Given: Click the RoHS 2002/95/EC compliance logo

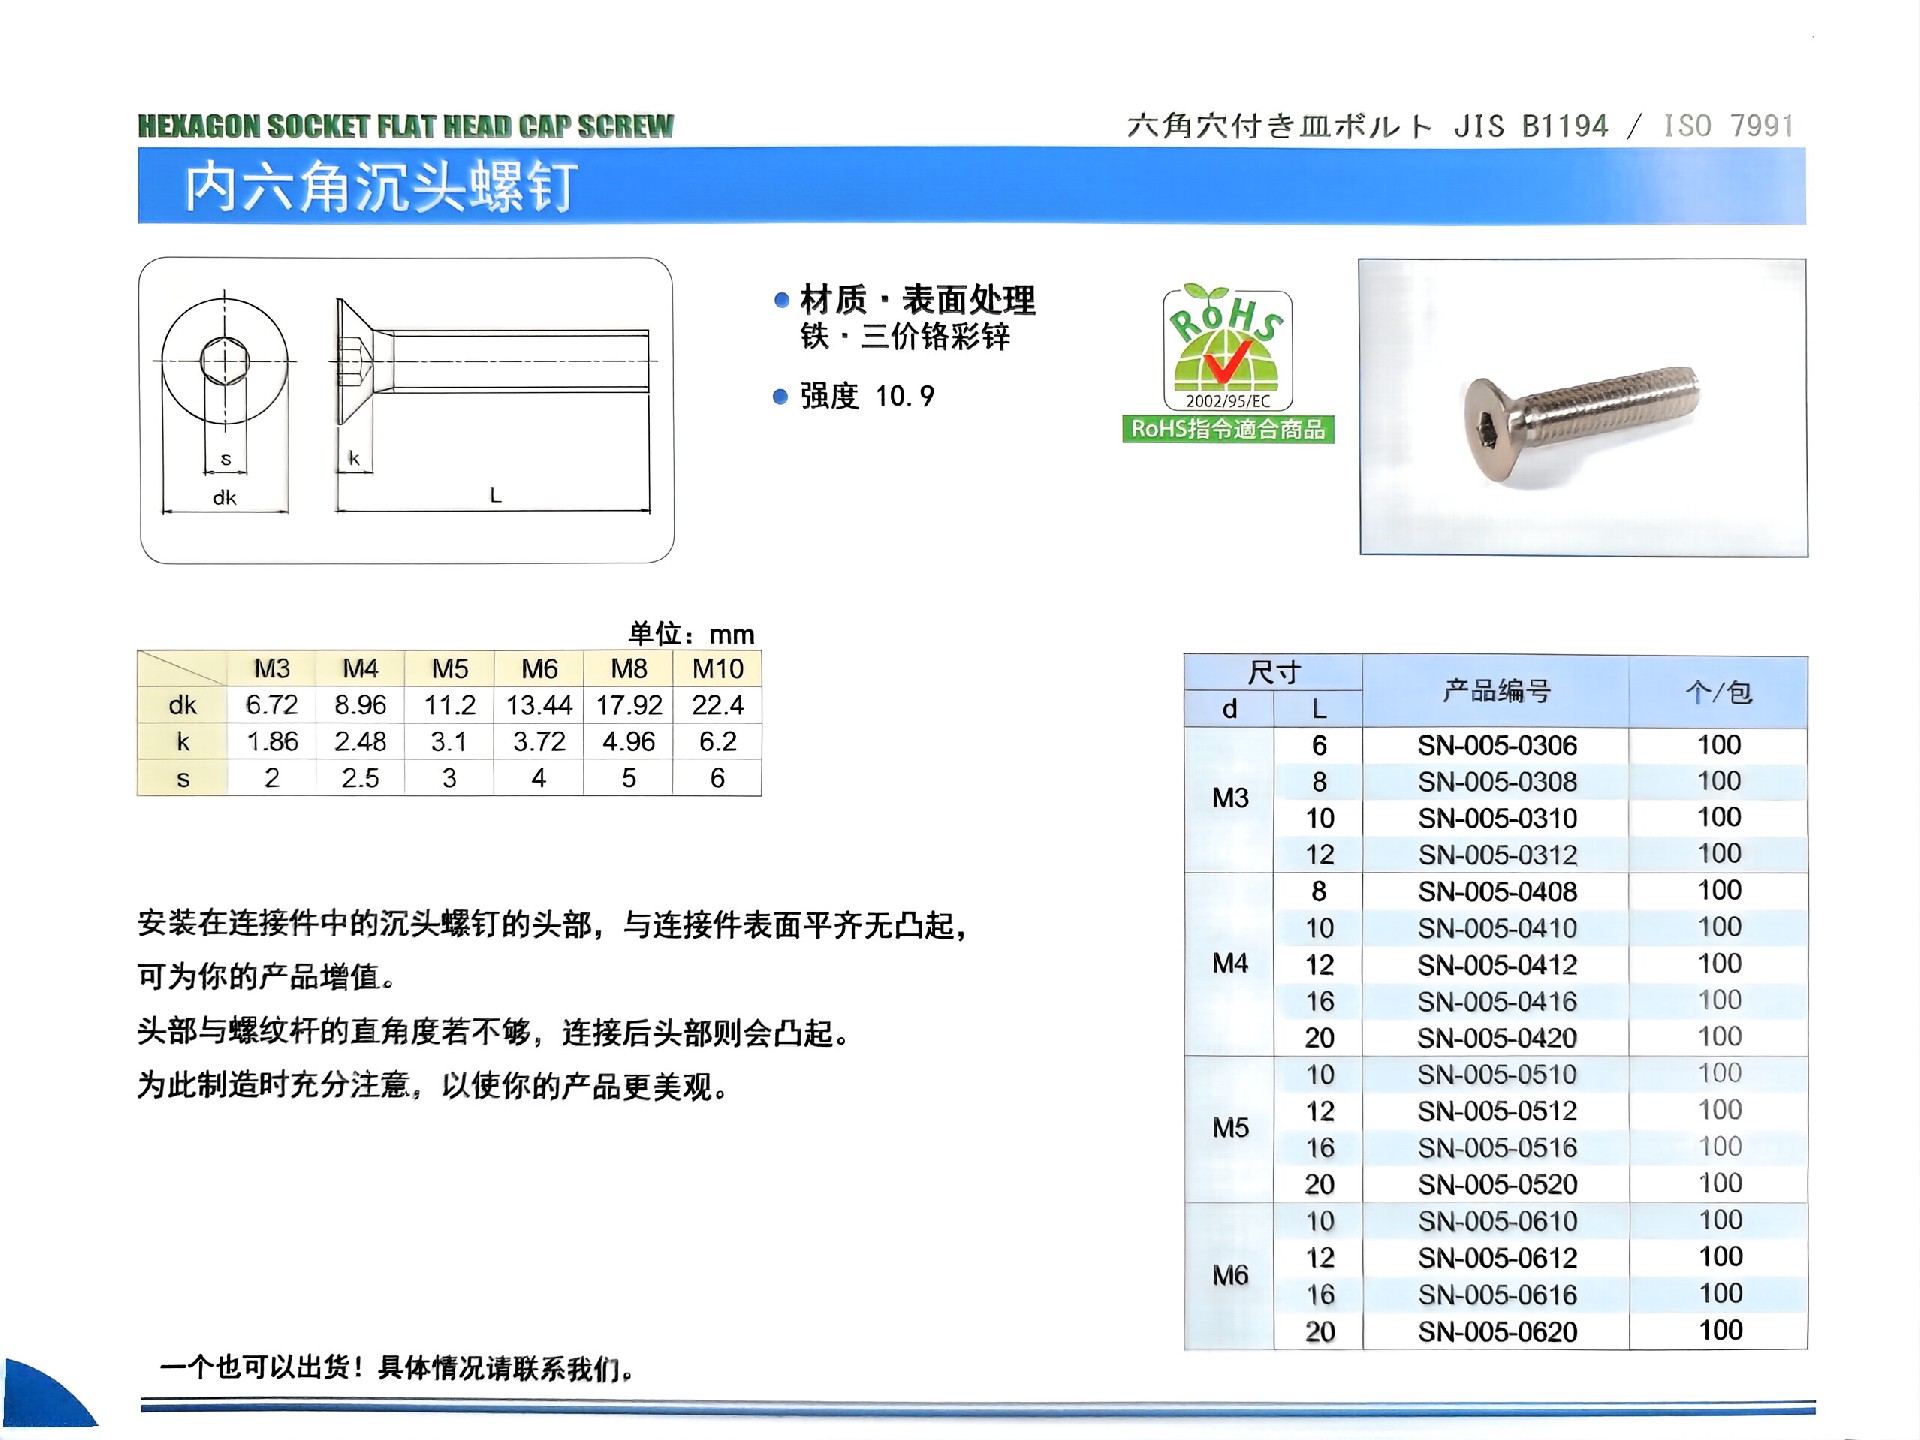Looking at the screenshot, I should [x=1227, y=346].
